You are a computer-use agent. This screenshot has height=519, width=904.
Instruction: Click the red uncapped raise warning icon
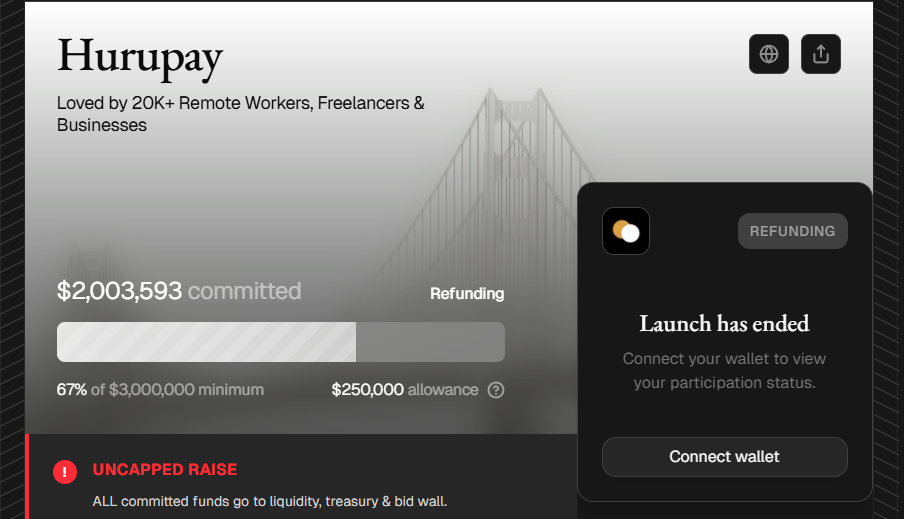tap(65, 471)
